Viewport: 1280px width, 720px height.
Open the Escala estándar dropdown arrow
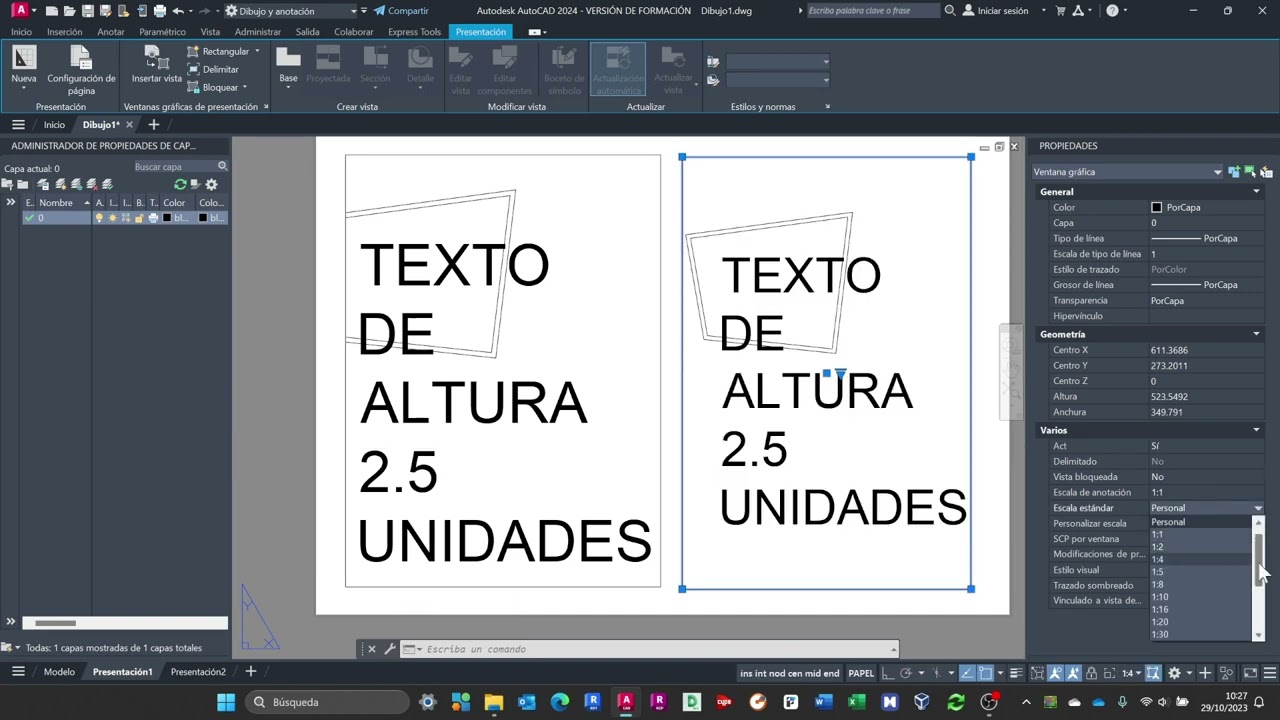(1258, 508)
